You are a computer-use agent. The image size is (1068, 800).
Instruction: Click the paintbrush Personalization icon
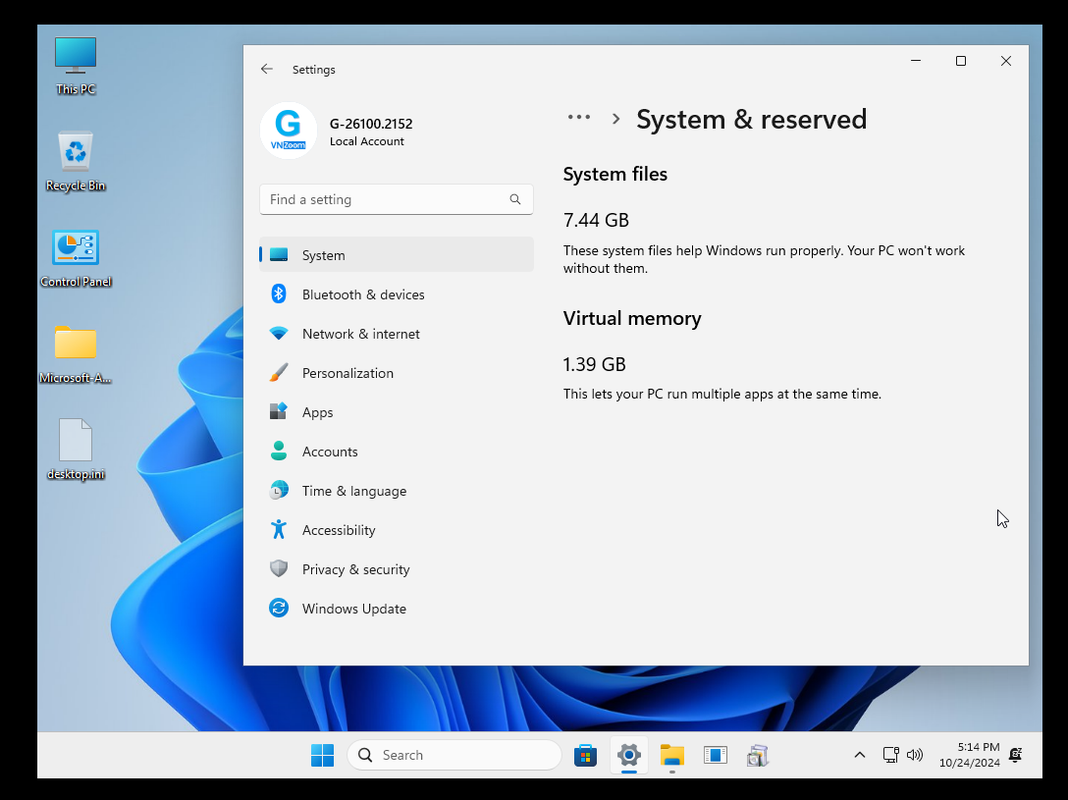point(279,372)
